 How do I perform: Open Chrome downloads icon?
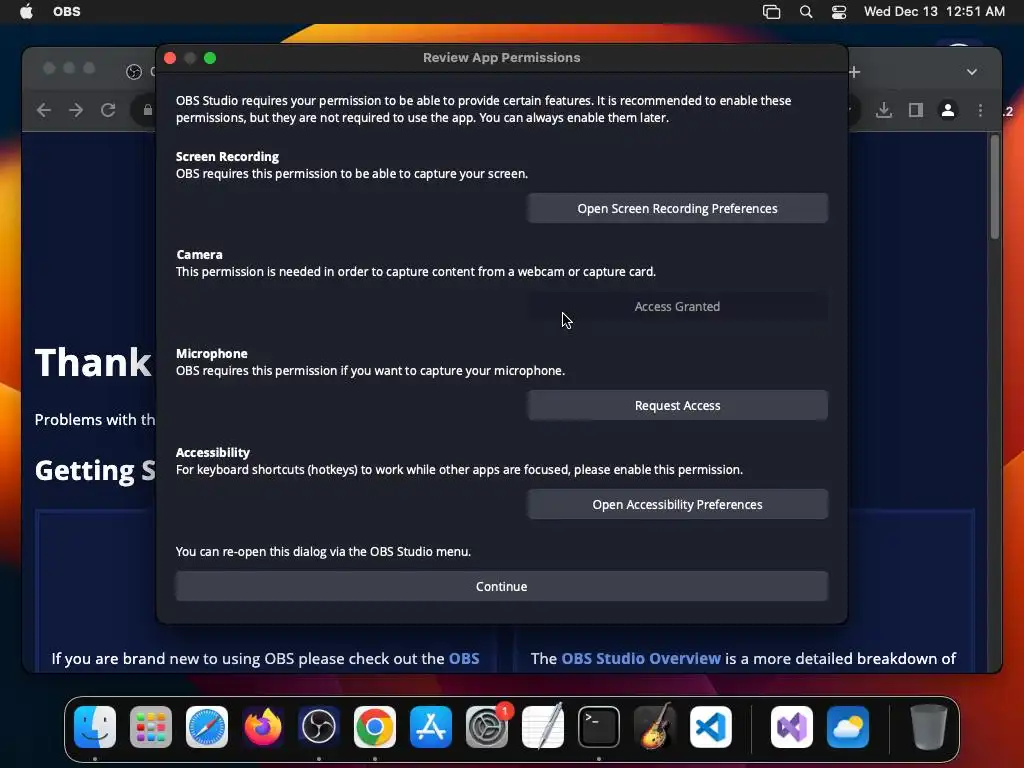pos(884,110)
